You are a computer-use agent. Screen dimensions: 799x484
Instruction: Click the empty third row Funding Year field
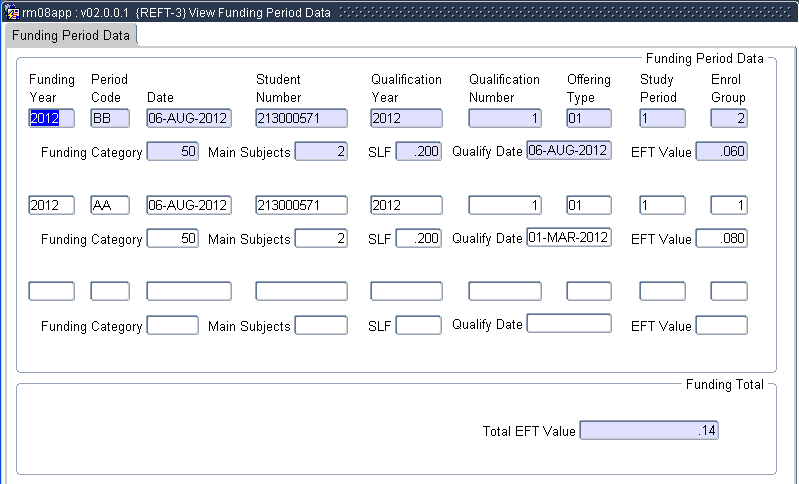pyautogui.click(x=51, y=291)
